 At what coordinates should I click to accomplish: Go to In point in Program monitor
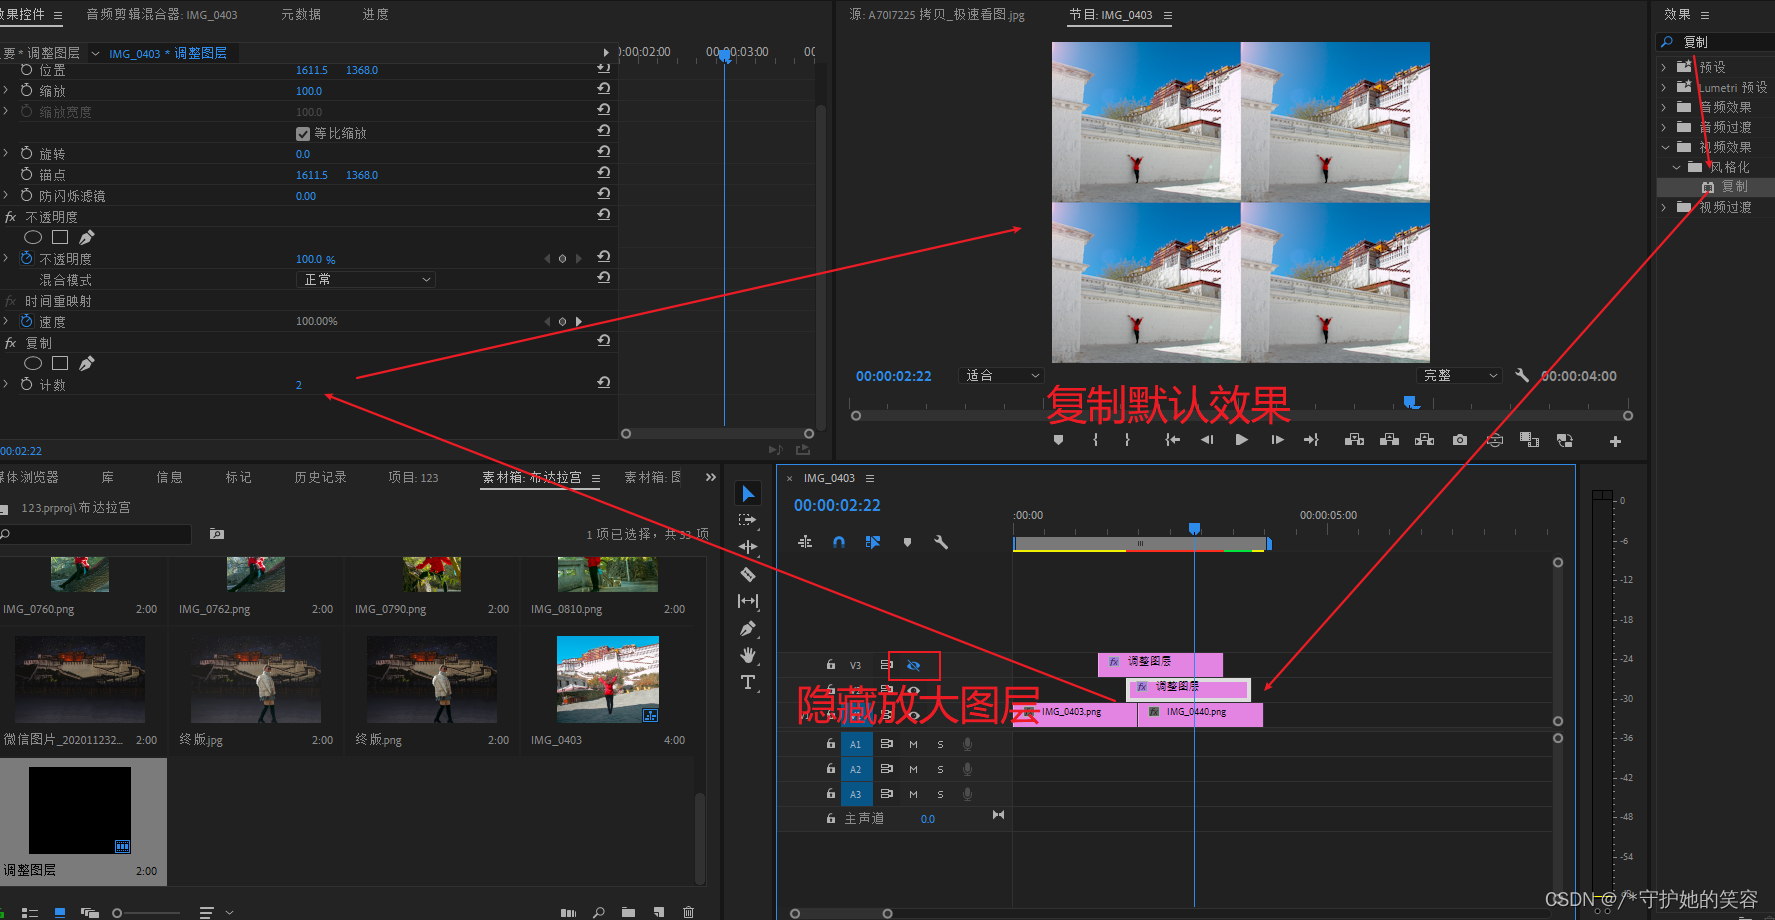point(1173,440)
